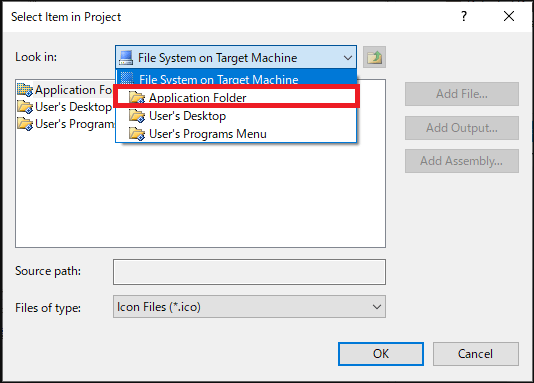
Task: Close the Select Item in Project dialog
Action: [x=509, y=16]
